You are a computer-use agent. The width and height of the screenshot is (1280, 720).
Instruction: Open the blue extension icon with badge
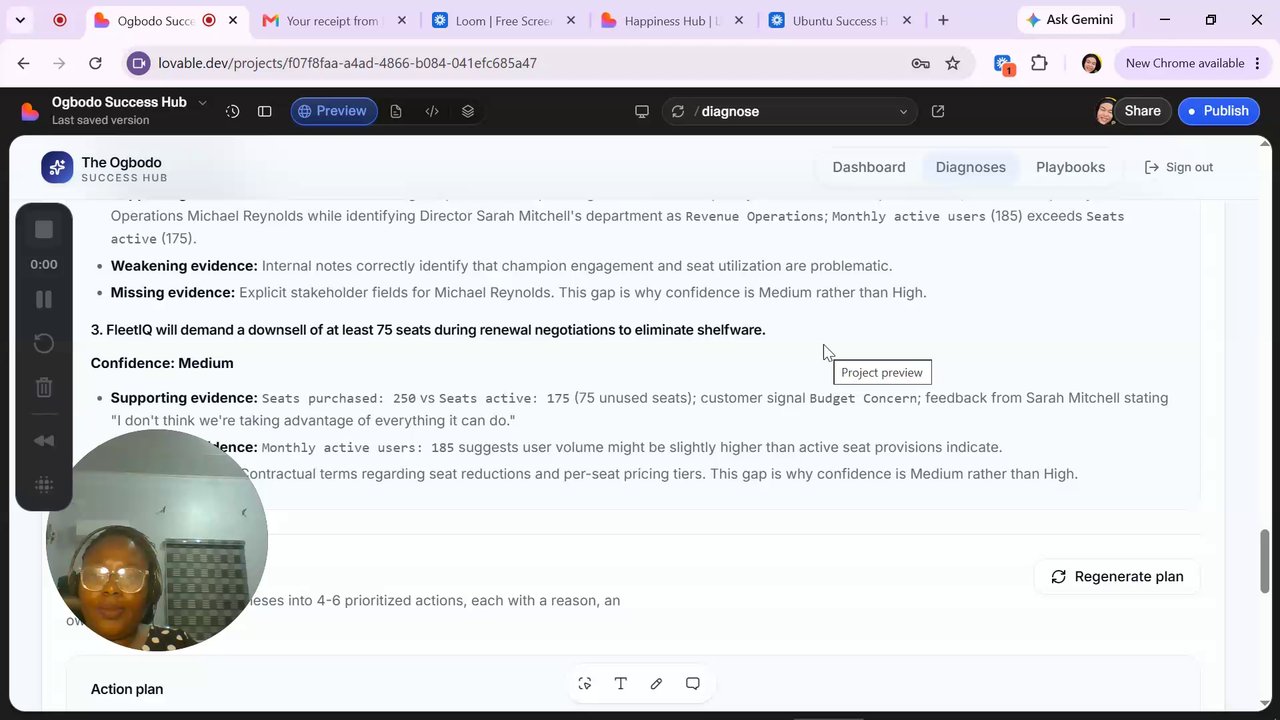[1005, 64]
